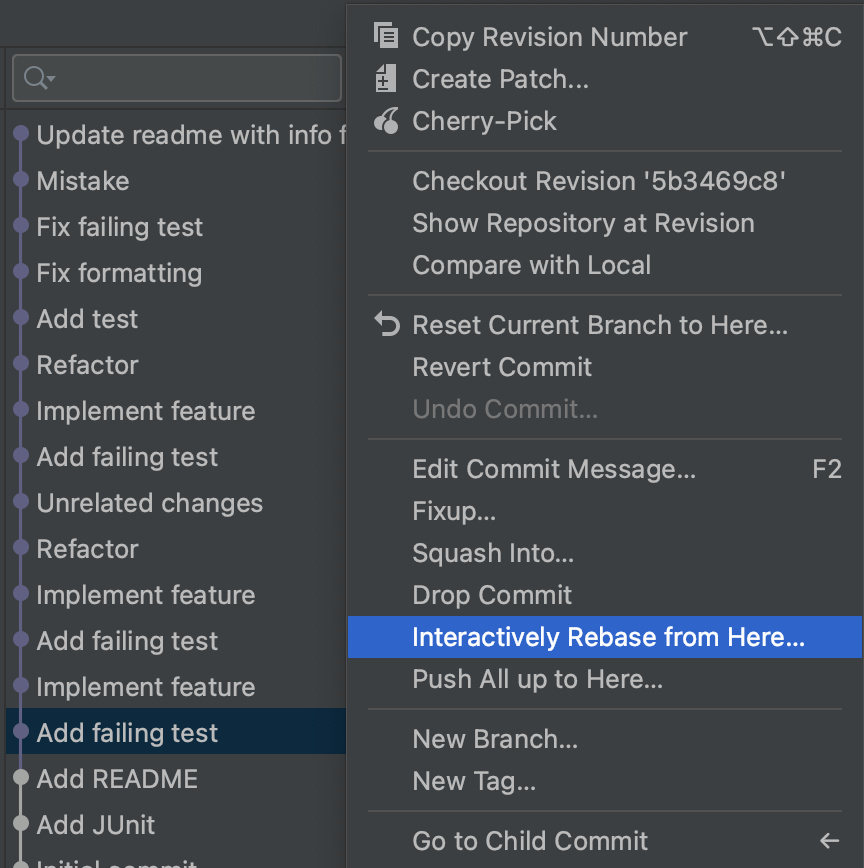Open the search options magnifier dropdown
Image resolution: width=864 pixels, height=868 pixels.
pyautogui.click(x=38, y=78)
